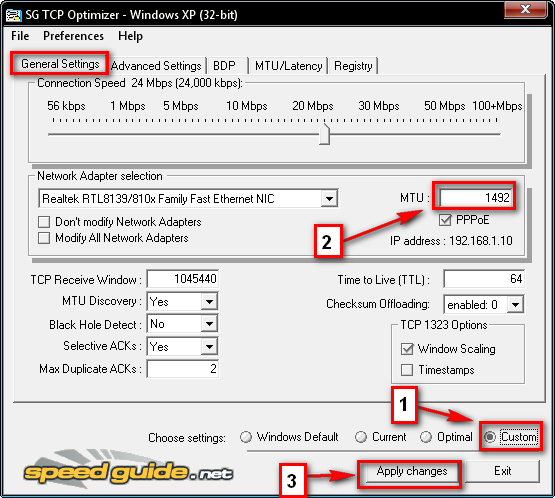Open the File menu

point(20,36)
